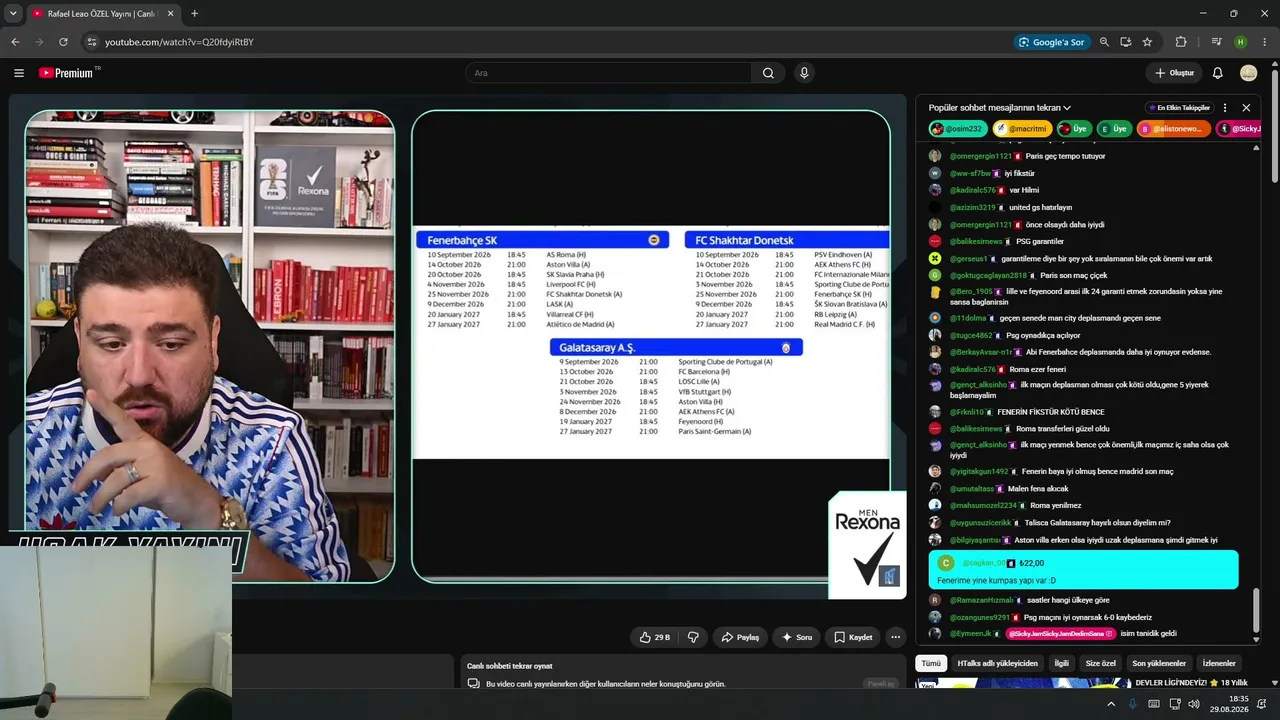Open the YouTube guide hamburger menu
Viewport: 1280px width, 720px height.
(19, 73)
